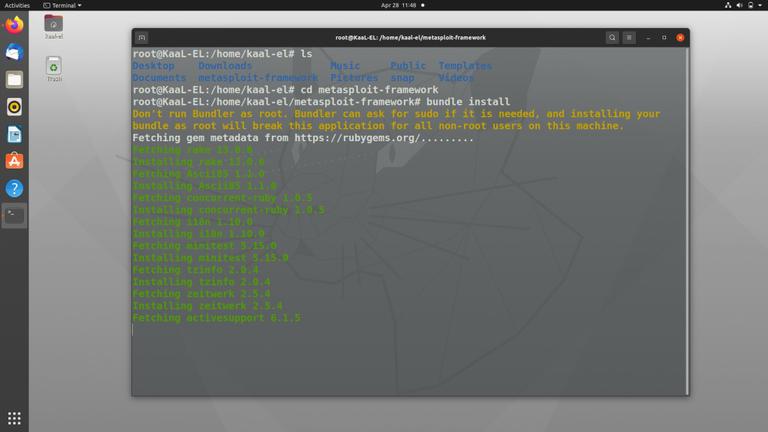
Task: Click the new tab icon in terminal titlebar
Action: click(x=142, y=38)
